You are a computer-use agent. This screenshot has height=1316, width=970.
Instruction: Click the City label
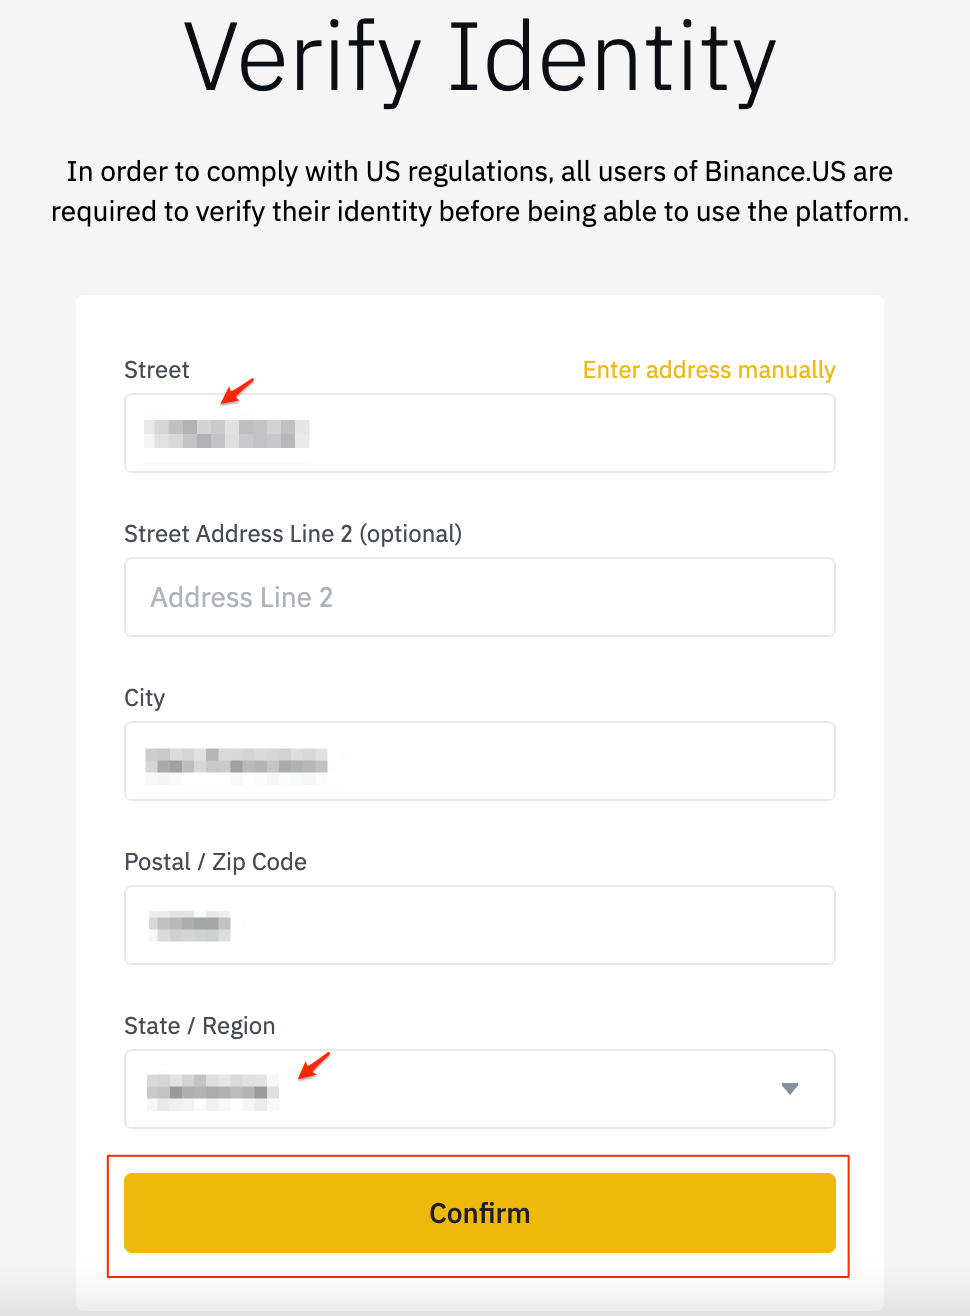click(145, 698)
